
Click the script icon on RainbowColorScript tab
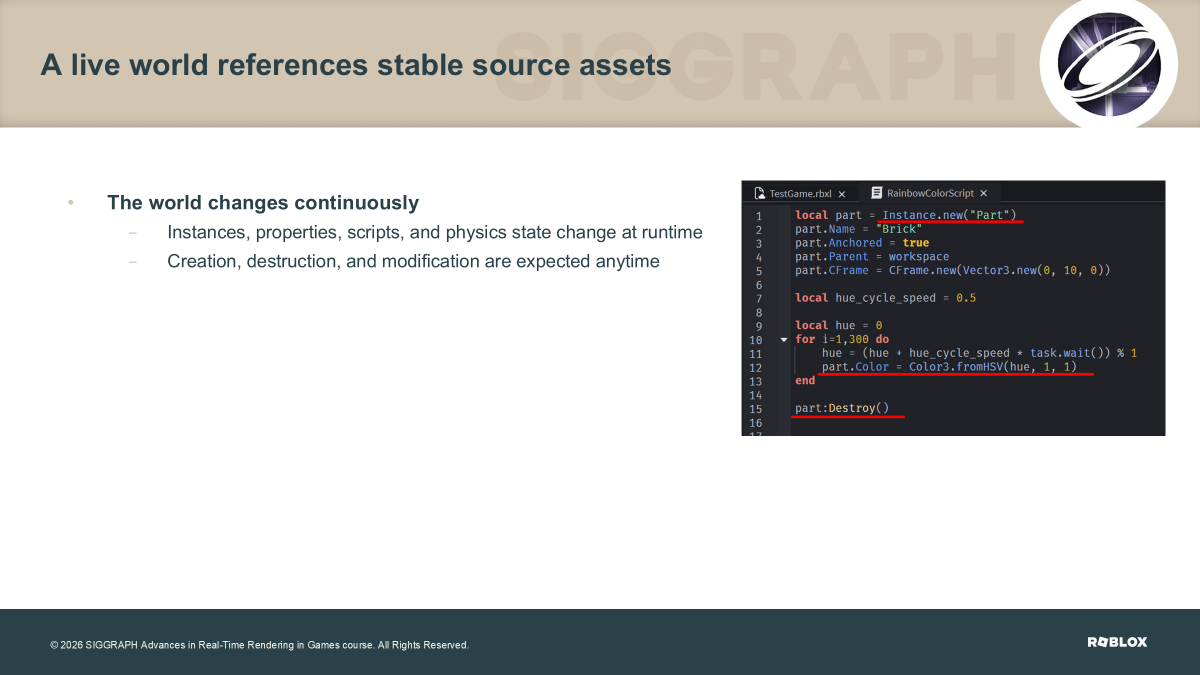(876, 193)
